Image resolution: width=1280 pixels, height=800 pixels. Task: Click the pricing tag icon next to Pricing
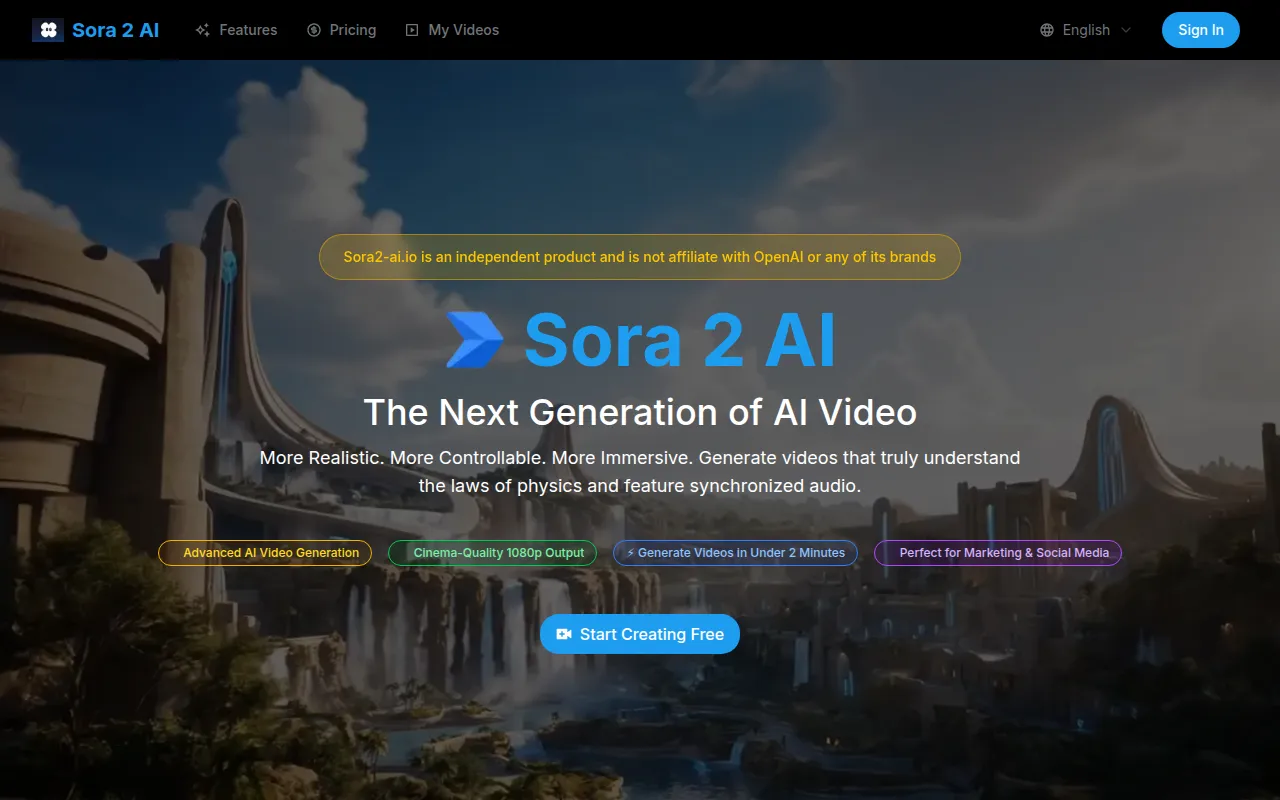312,30
